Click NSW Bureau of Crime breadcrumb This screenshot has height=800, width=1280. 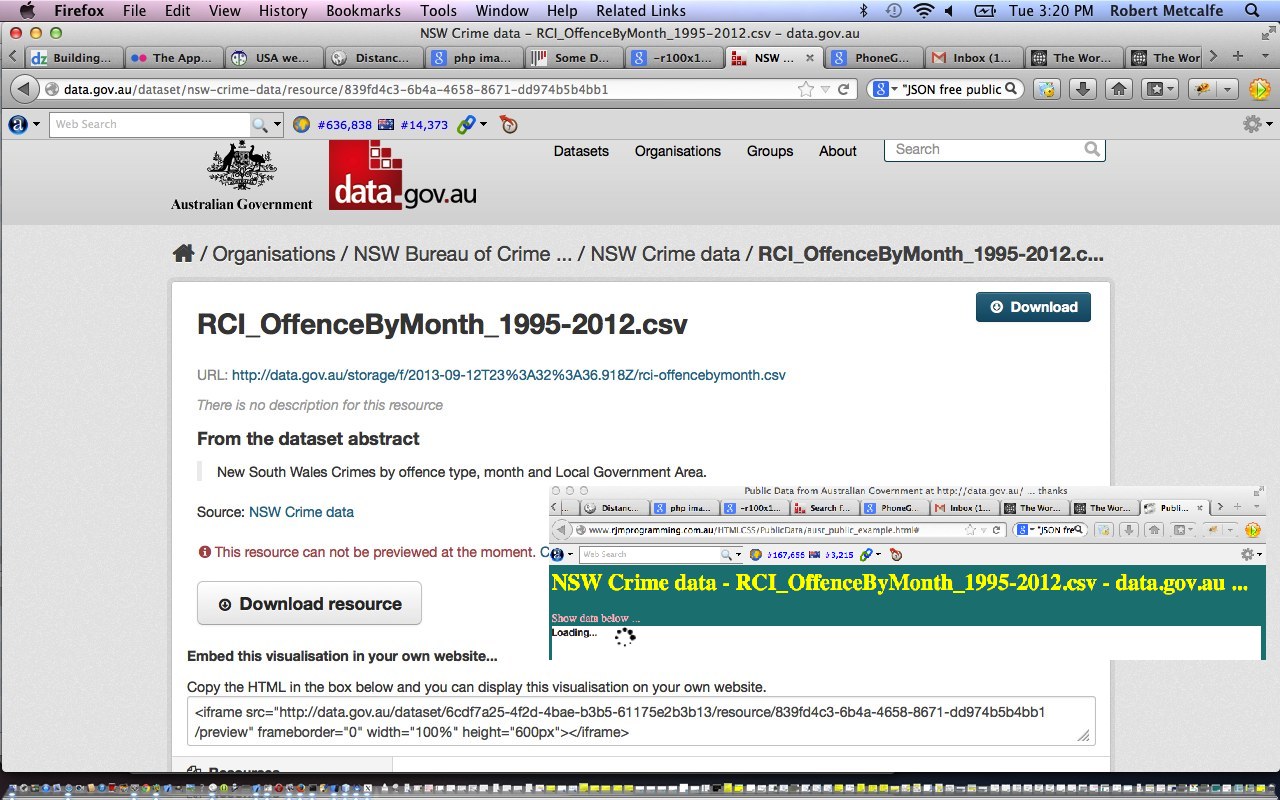click(463, 254)
